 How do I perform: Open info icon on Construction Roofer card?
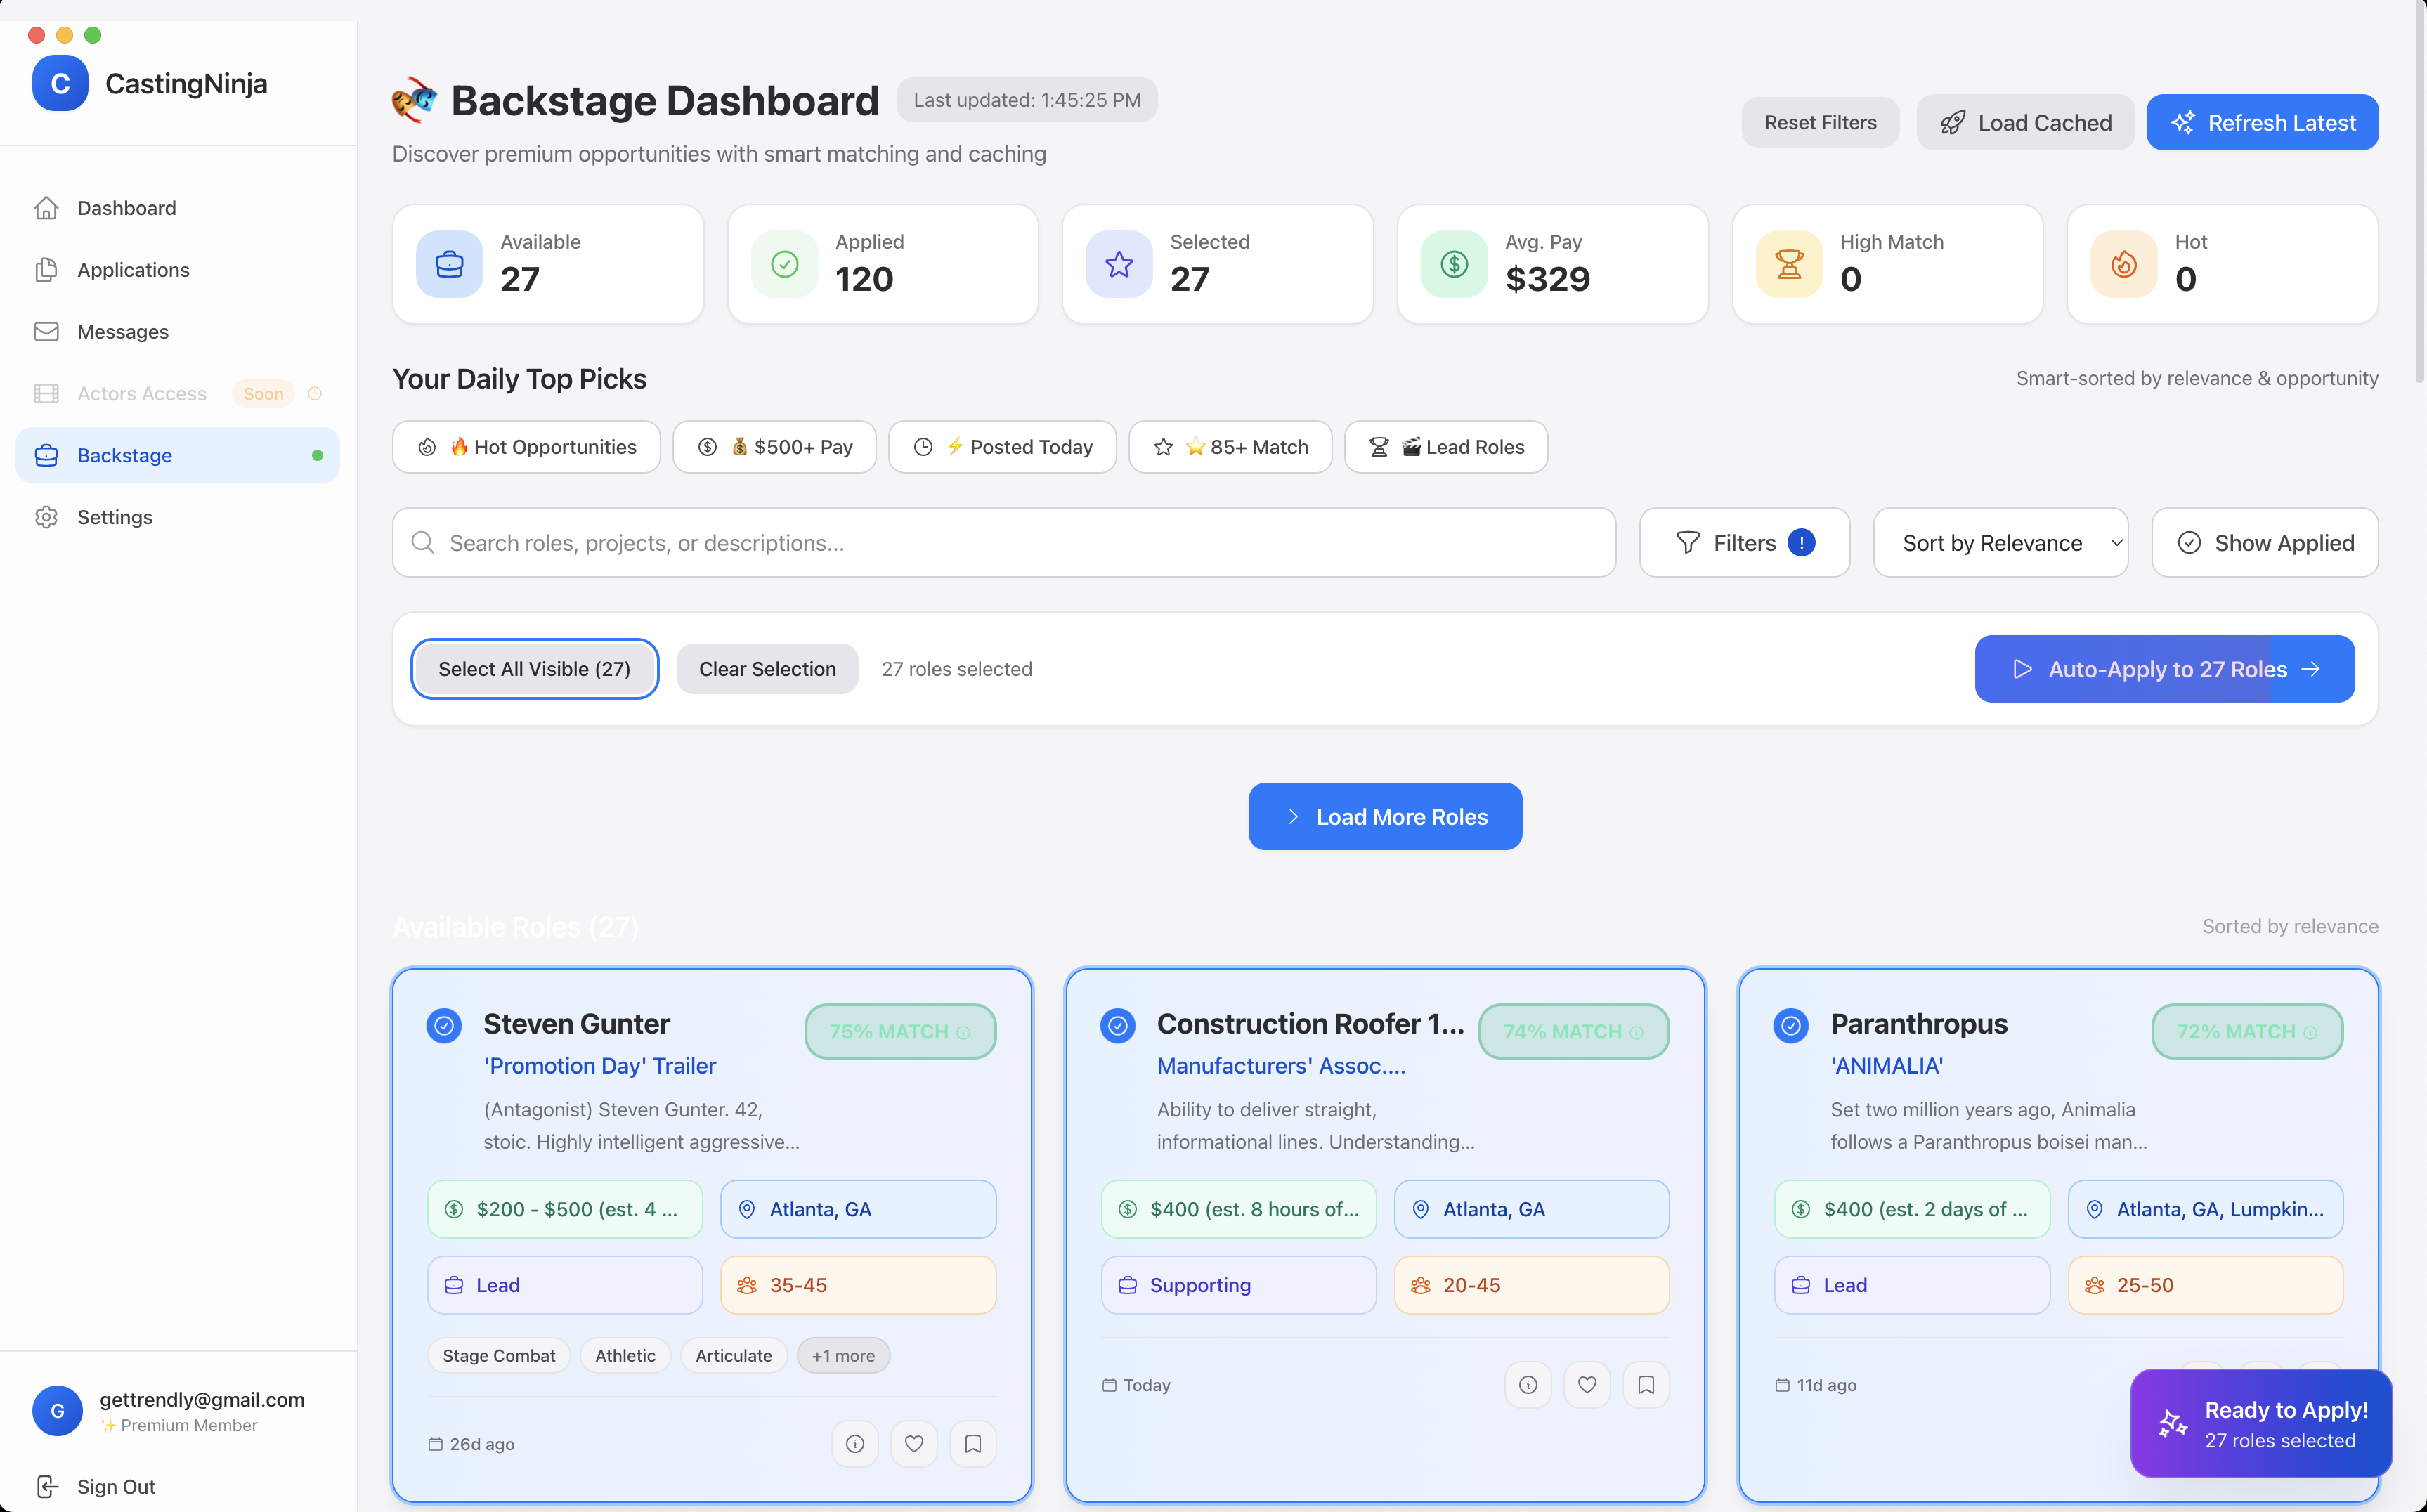point(1527,1384)
